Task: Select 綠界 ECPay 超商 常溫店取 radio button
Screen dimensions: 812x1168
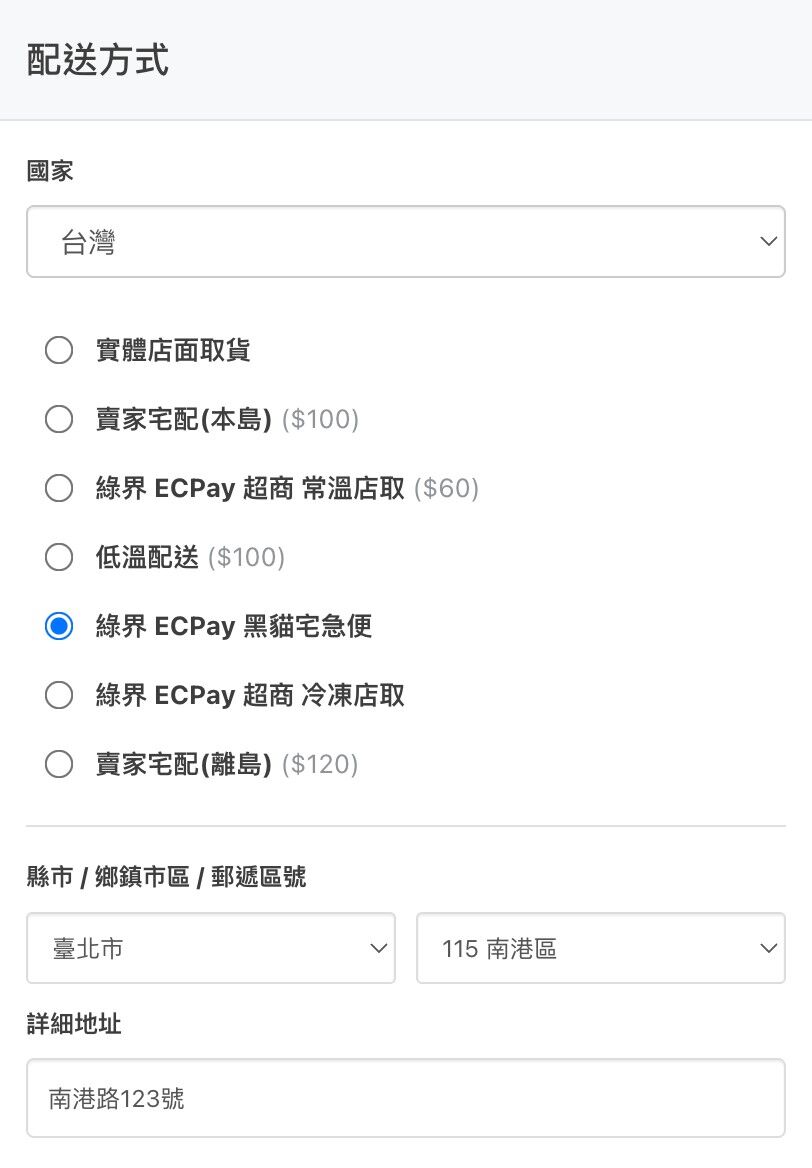Action: tap(59, 488)
